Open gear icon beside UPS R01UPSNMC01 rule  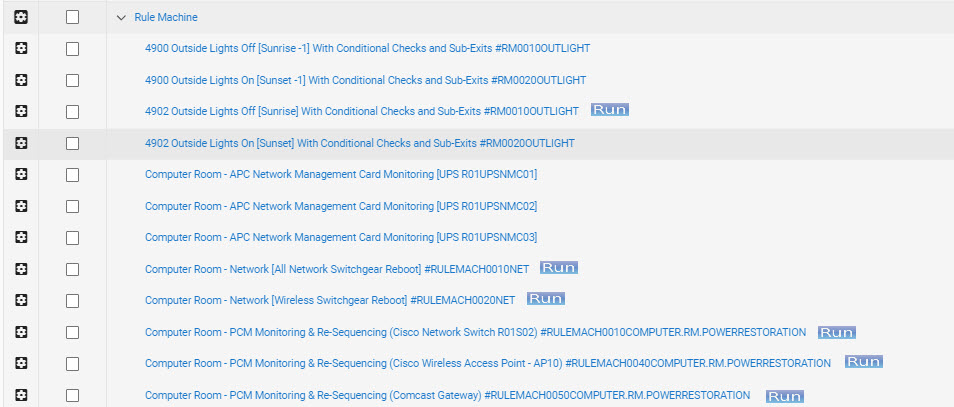pyautogui.click(x=21, y=175)
